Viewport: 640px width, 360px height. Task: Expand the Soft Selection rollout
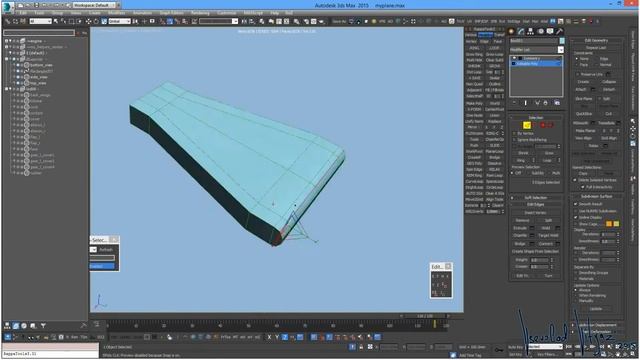click(536, 198)
